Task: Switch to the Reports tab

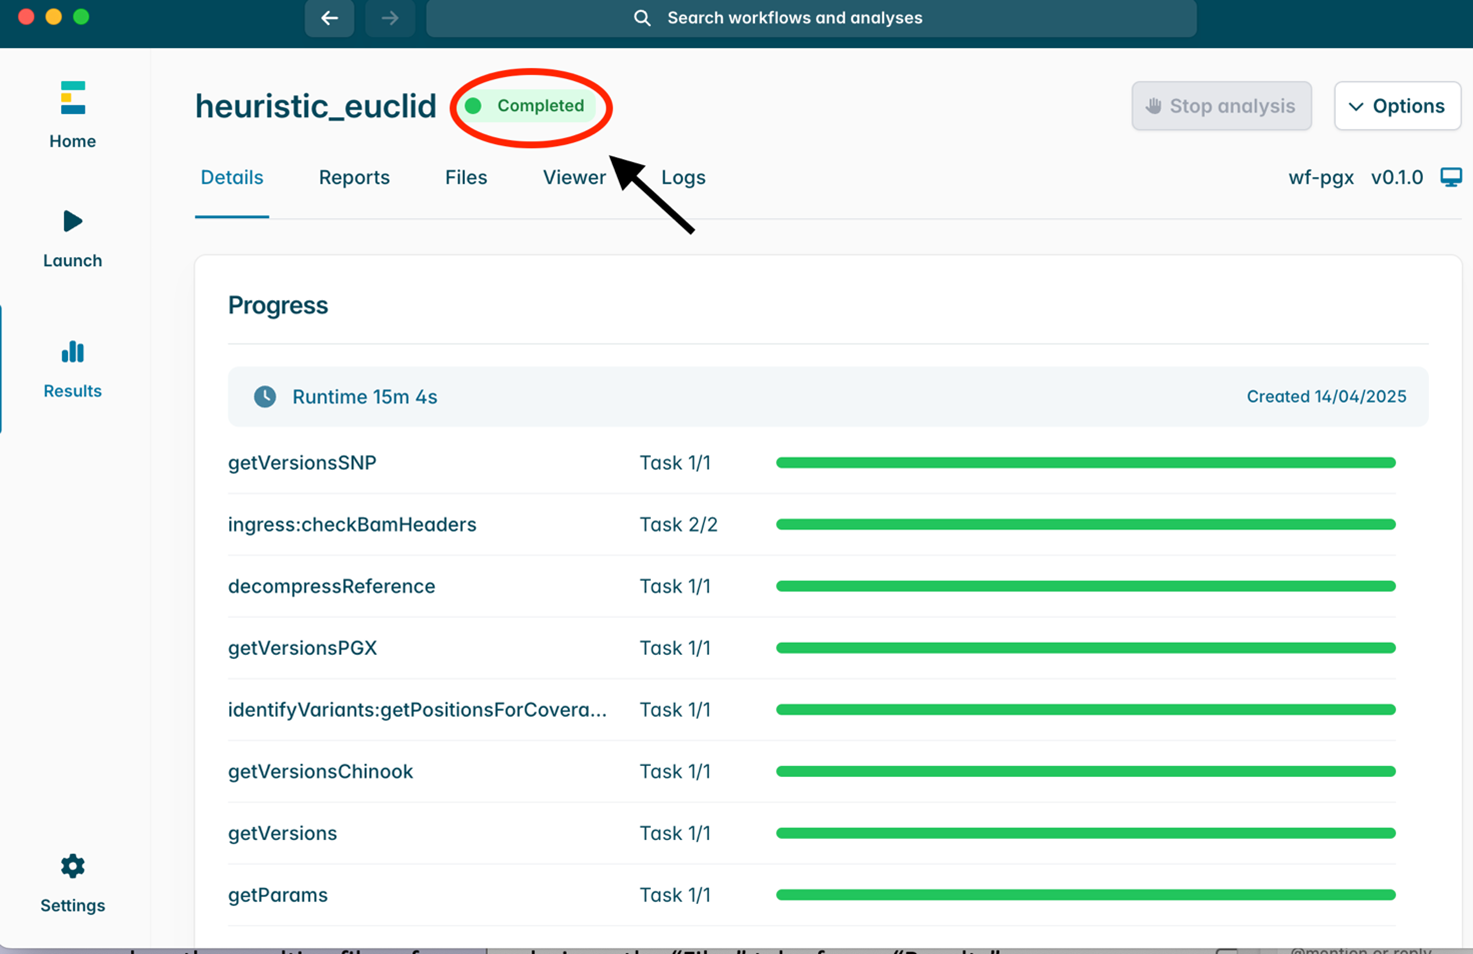Action: tap(354, 177)
